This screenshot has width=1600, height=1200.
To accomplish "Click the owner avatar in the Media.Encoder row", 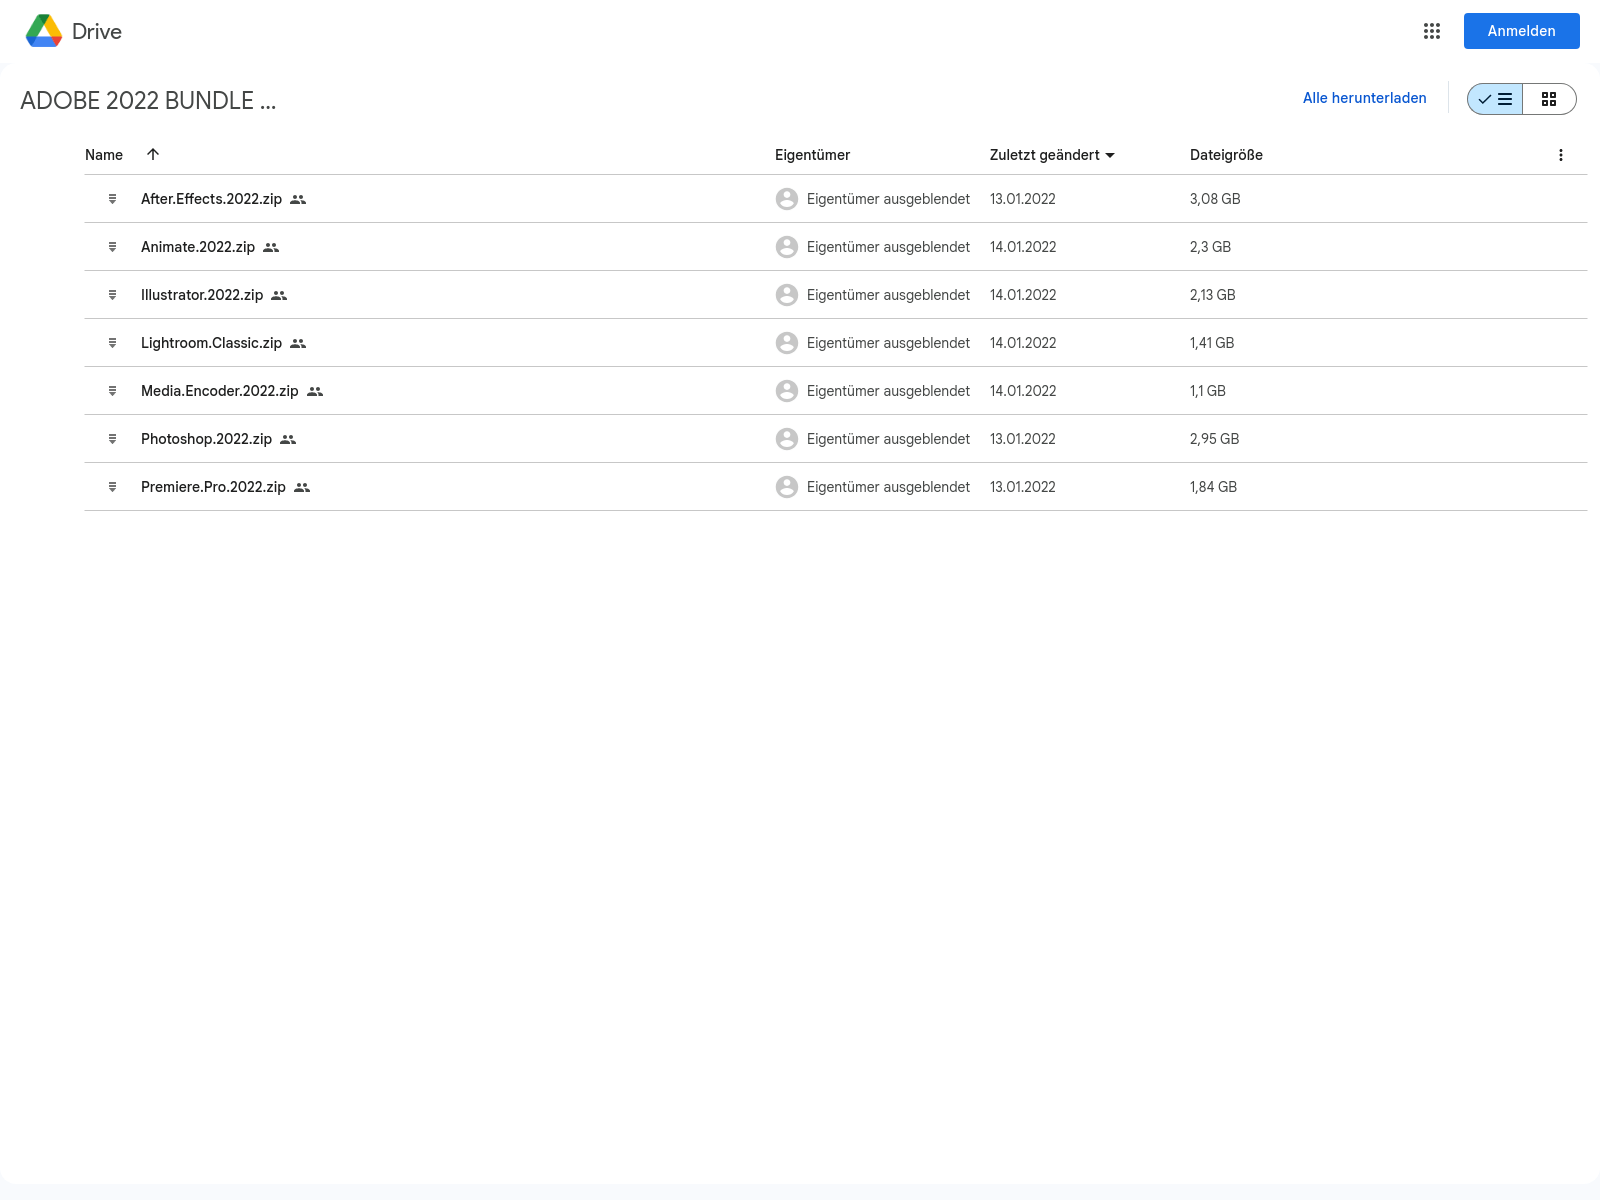I will tap(787, 391).
